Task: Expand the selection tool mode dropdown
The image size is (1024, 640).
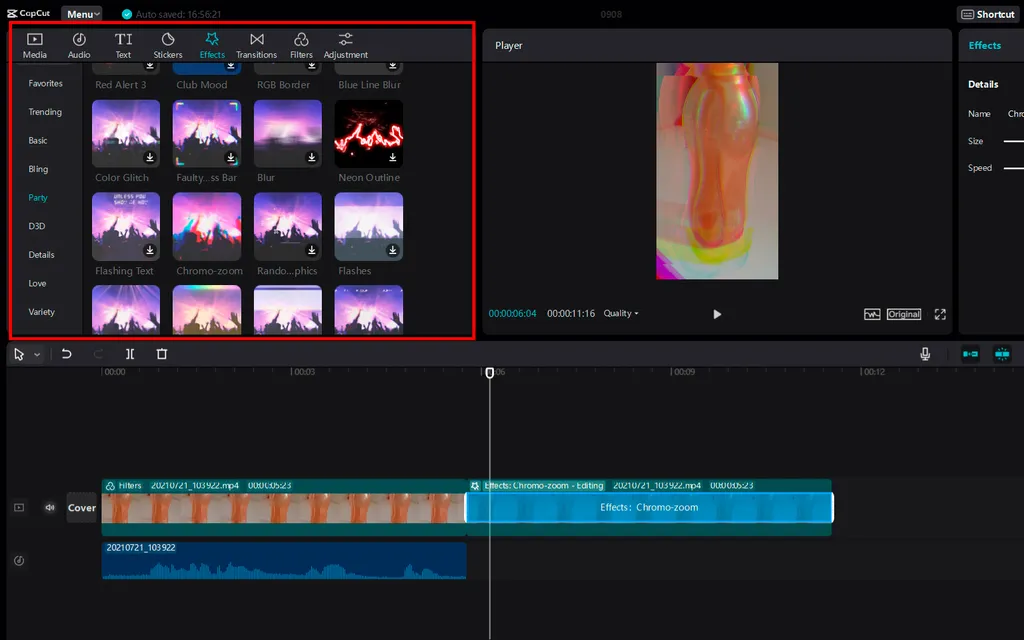Action: [38, 355]
